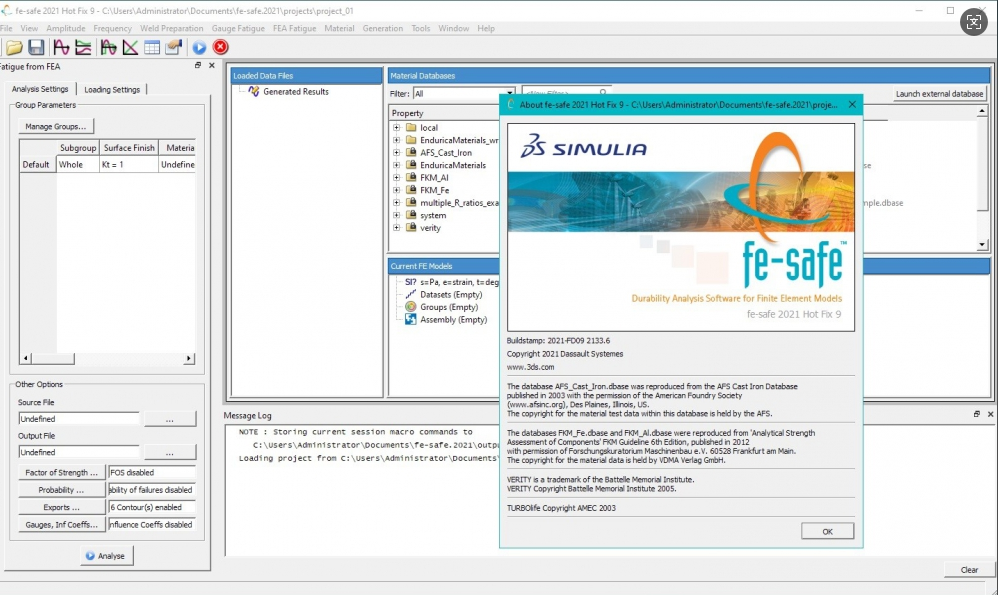Open the Filter dropdown set to All
Image resolution: width=998 pixels, height=595 pixels.
pyautogui.click(x=463, y=94)
